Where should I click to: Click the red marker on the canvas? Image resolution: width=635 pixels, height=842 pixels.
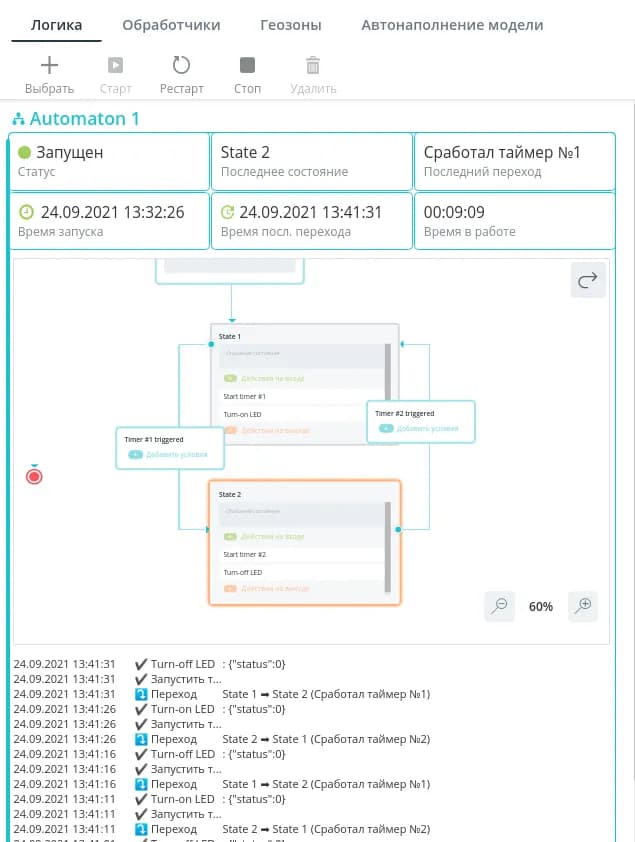pyautogui.click(x=34, y=476)
